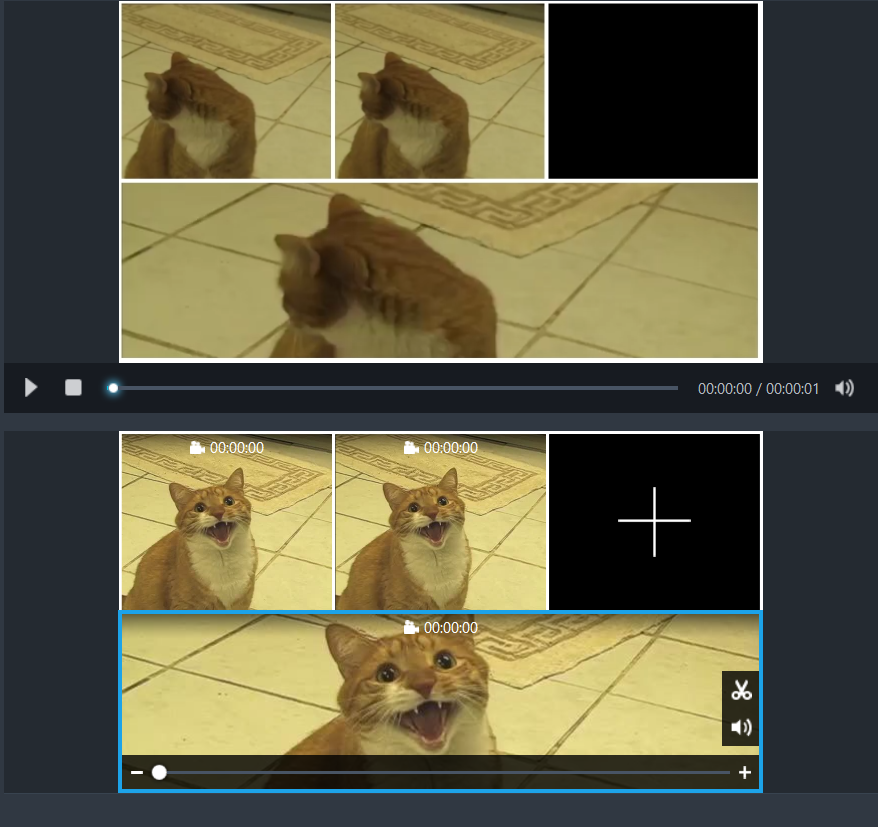This screenshot has width=878, height=827.
Task: Play the composed video preview
Action: (x=30, y=387)
